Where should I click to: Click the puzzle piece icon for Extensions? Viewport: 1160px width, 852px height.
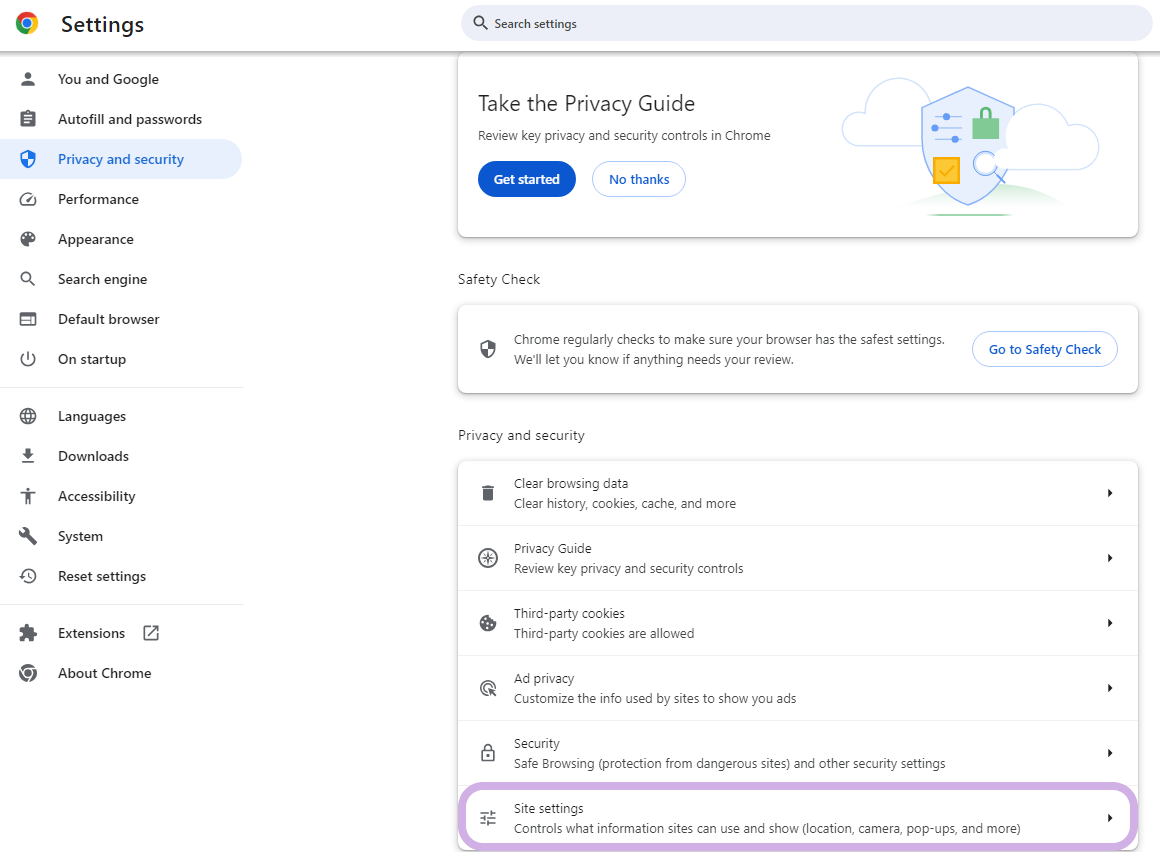[28, 633]
